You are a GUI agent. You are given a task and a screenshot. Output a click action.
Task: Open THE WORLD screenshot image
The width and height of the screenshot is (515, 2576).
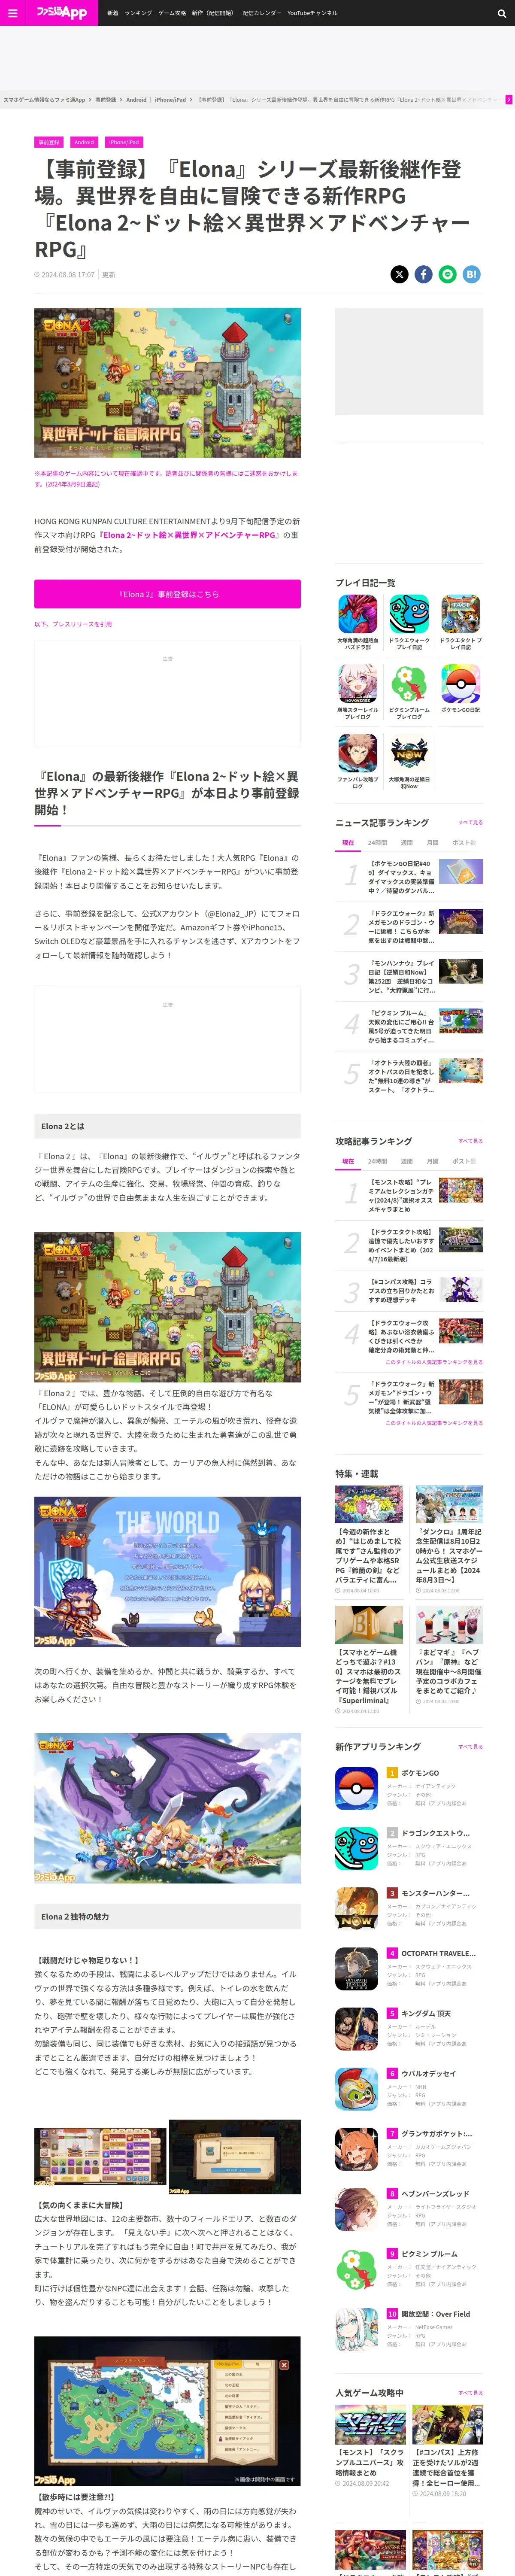tap(167, 1572)
